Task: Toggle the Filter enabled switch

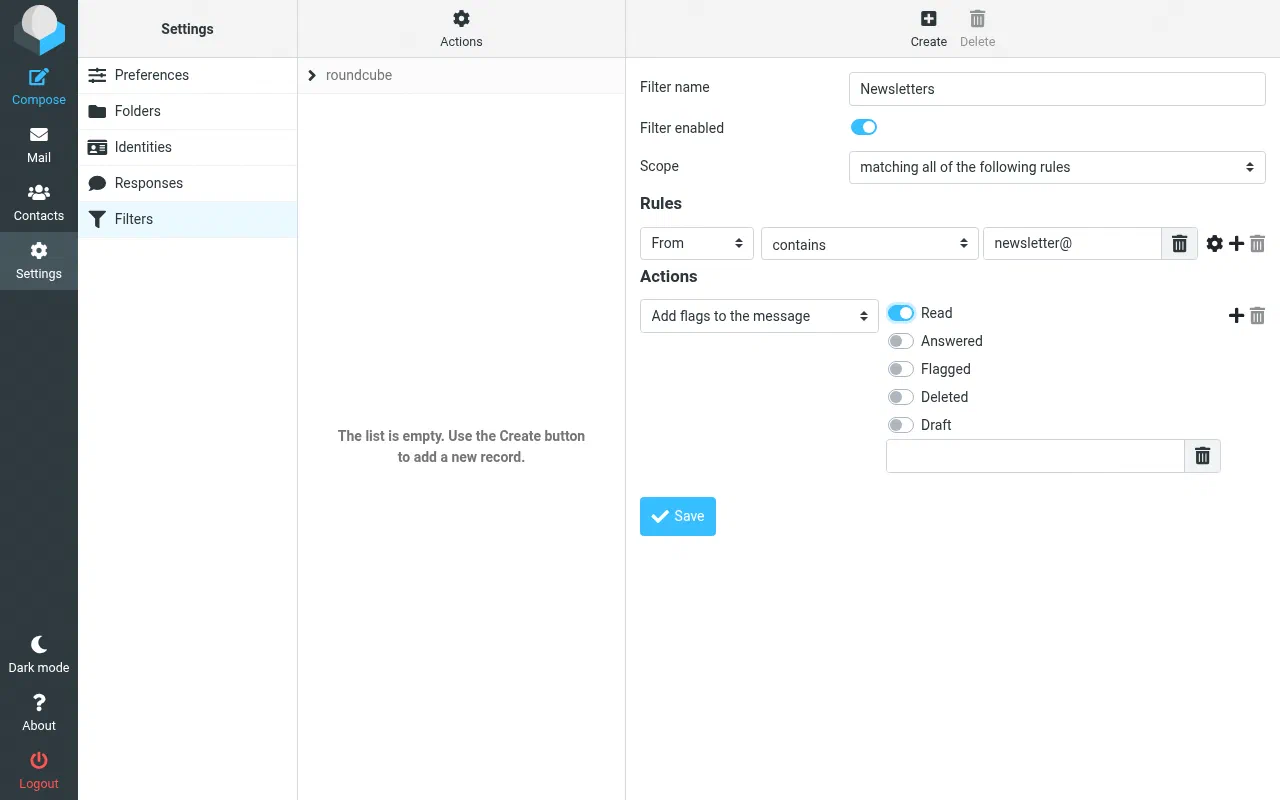Action: click(864, 127)
